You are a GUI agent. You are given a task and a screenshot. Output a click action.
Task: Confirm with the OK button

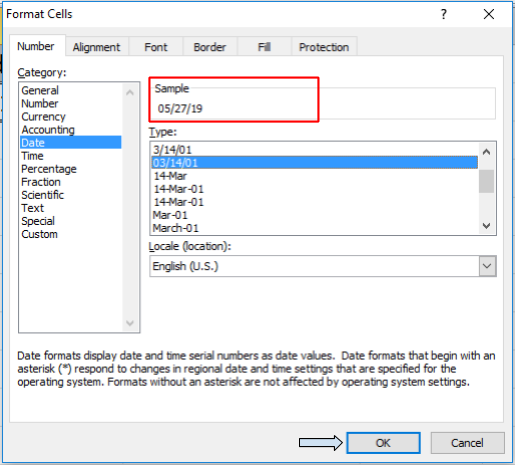coord(383,443)
